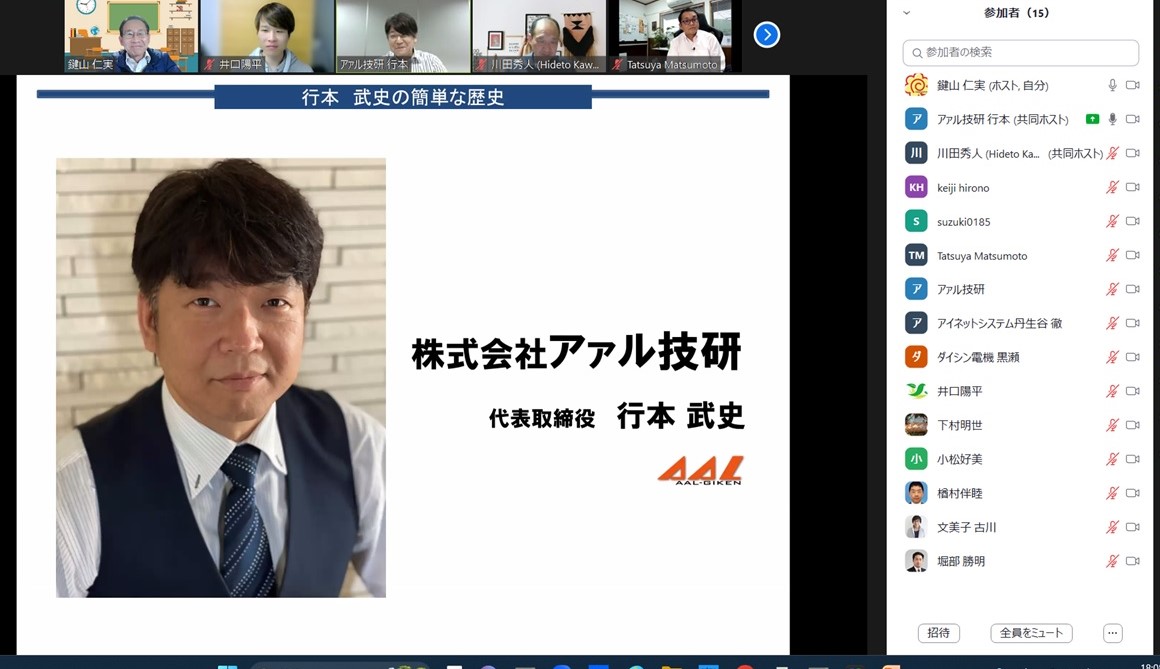
Task: Unmute 川田秀人 muted microphone in participant list
Action: (1112, 153)
